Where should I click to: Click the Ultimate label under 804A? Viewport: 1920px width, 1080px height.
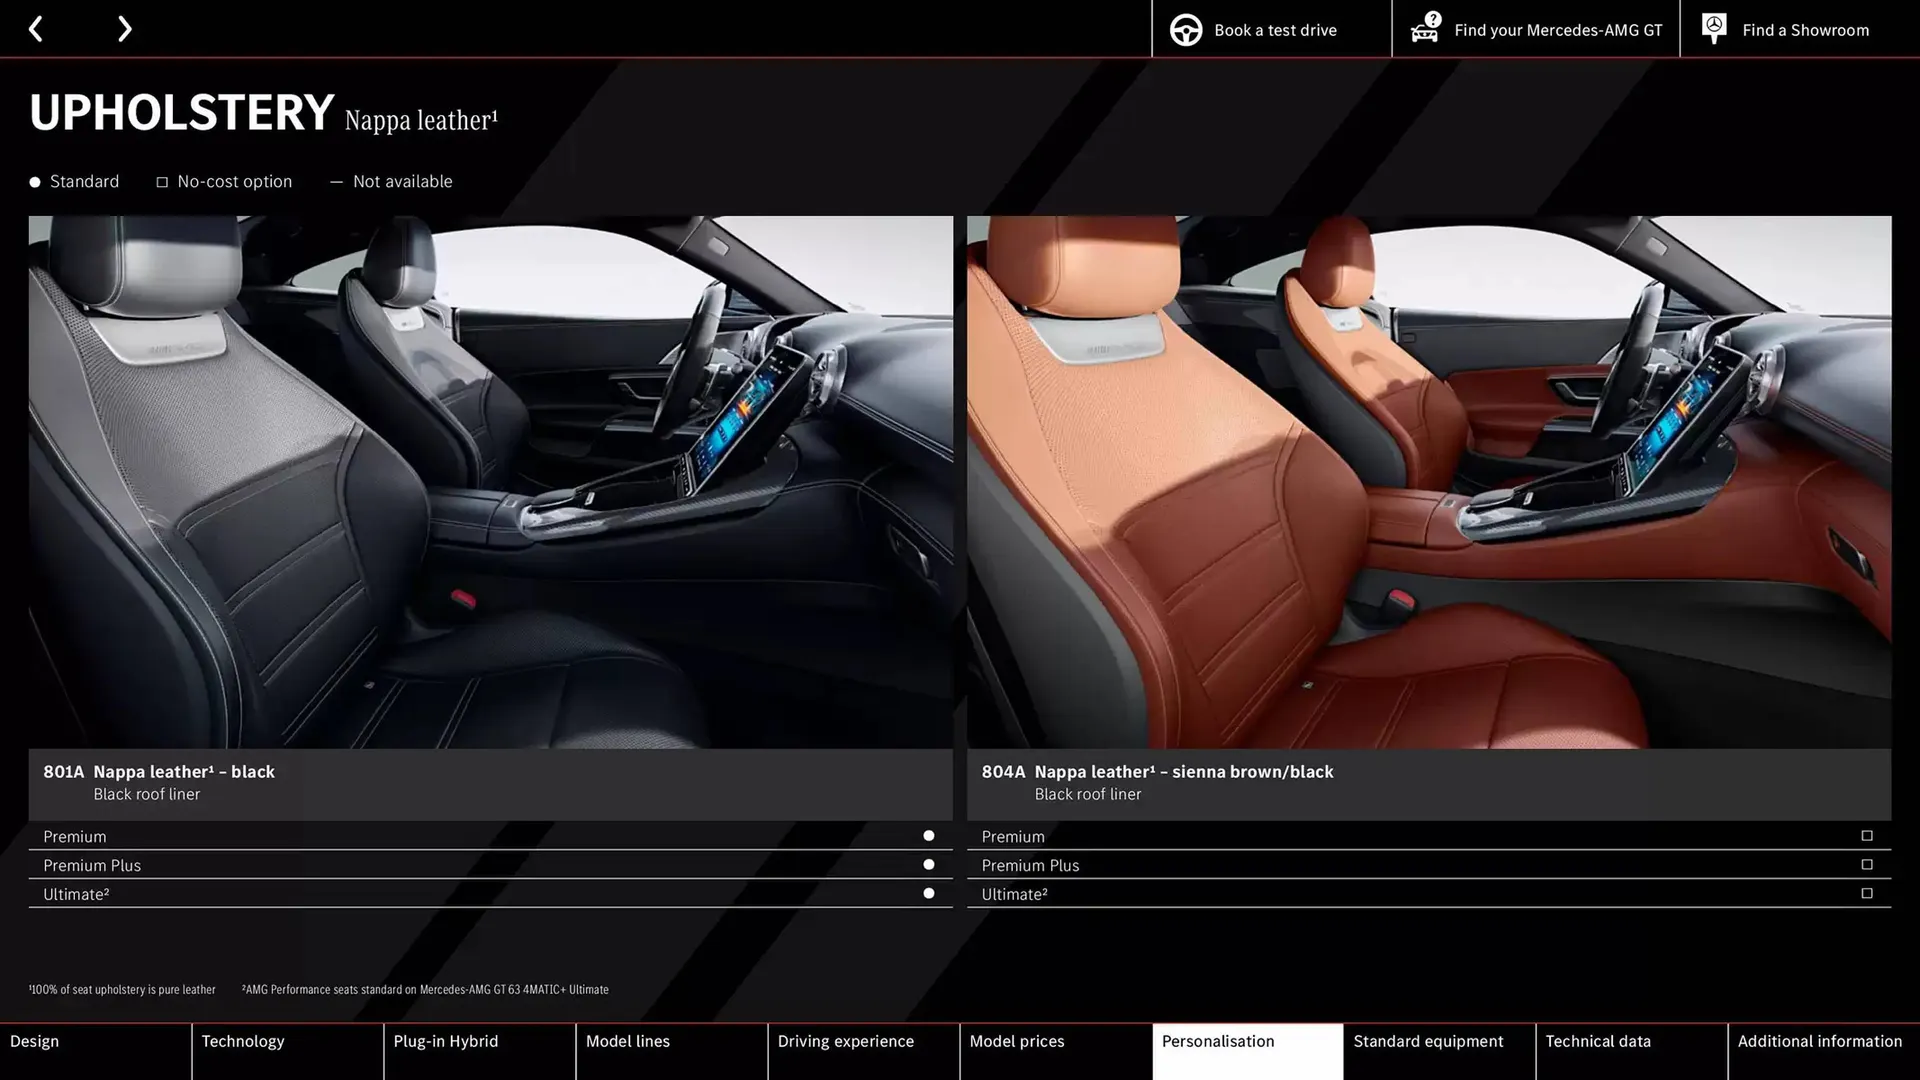[1014, 895]
